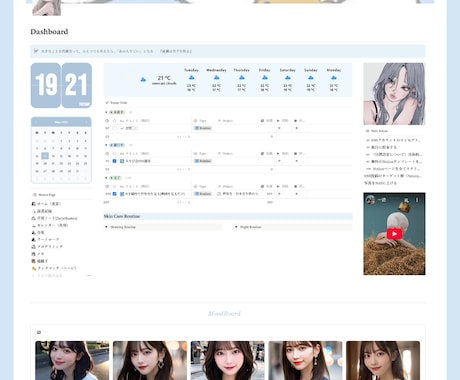This screenshot has width=460, height=380.
Task: Click the list icon beside Next Action heading
Action: (367, 131)
